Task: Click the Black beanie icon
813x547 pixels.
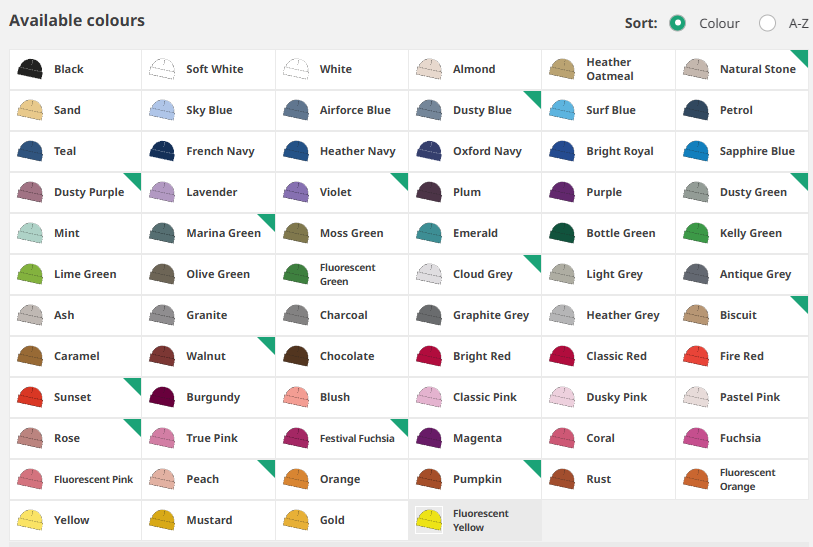Action: point(30,69)
